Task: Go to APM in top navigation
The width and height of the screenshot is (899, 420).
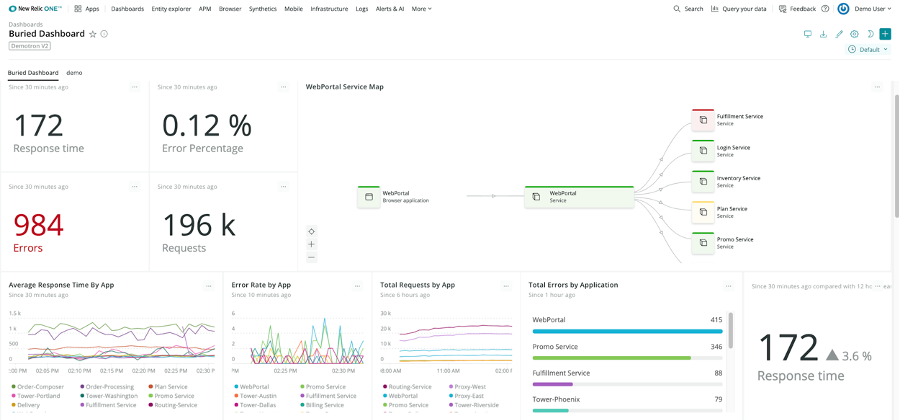Action: (205, 9)
